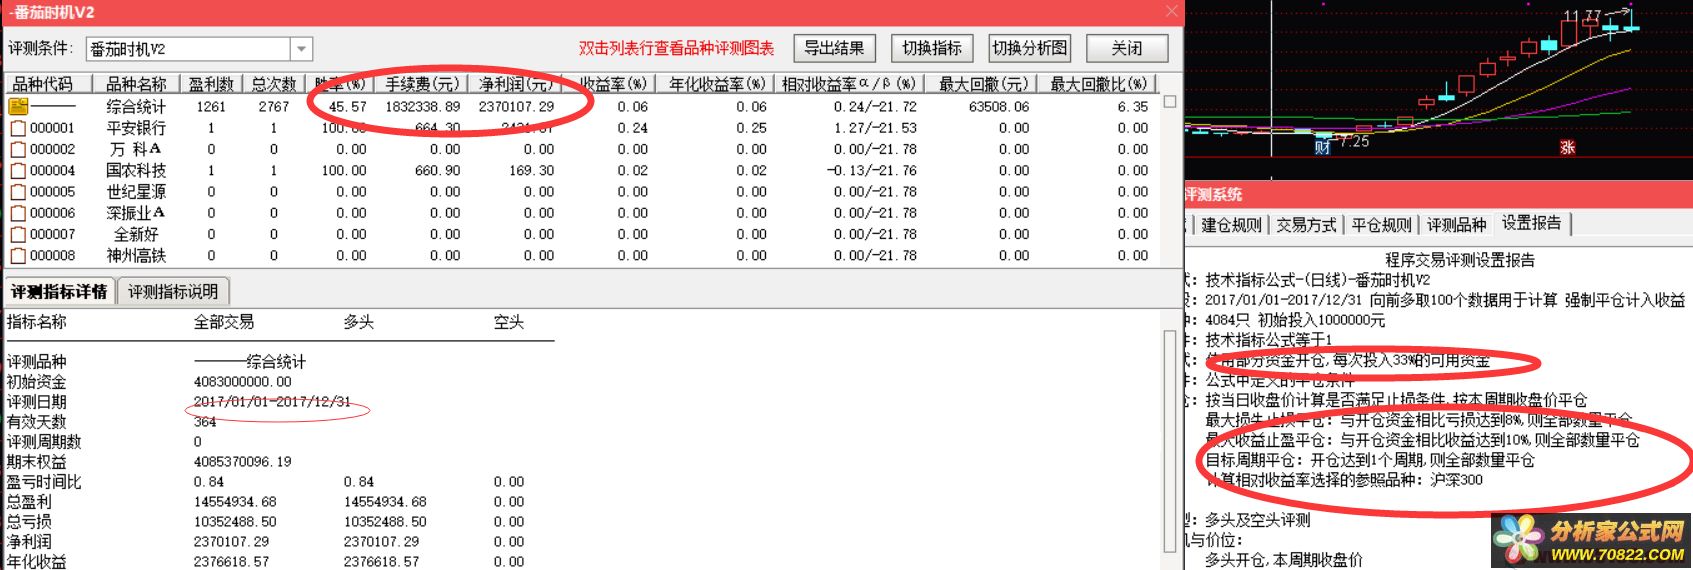1693x570 pixels.
Task: Open the 平仓规则 tab
Action: pos(1381,225)
